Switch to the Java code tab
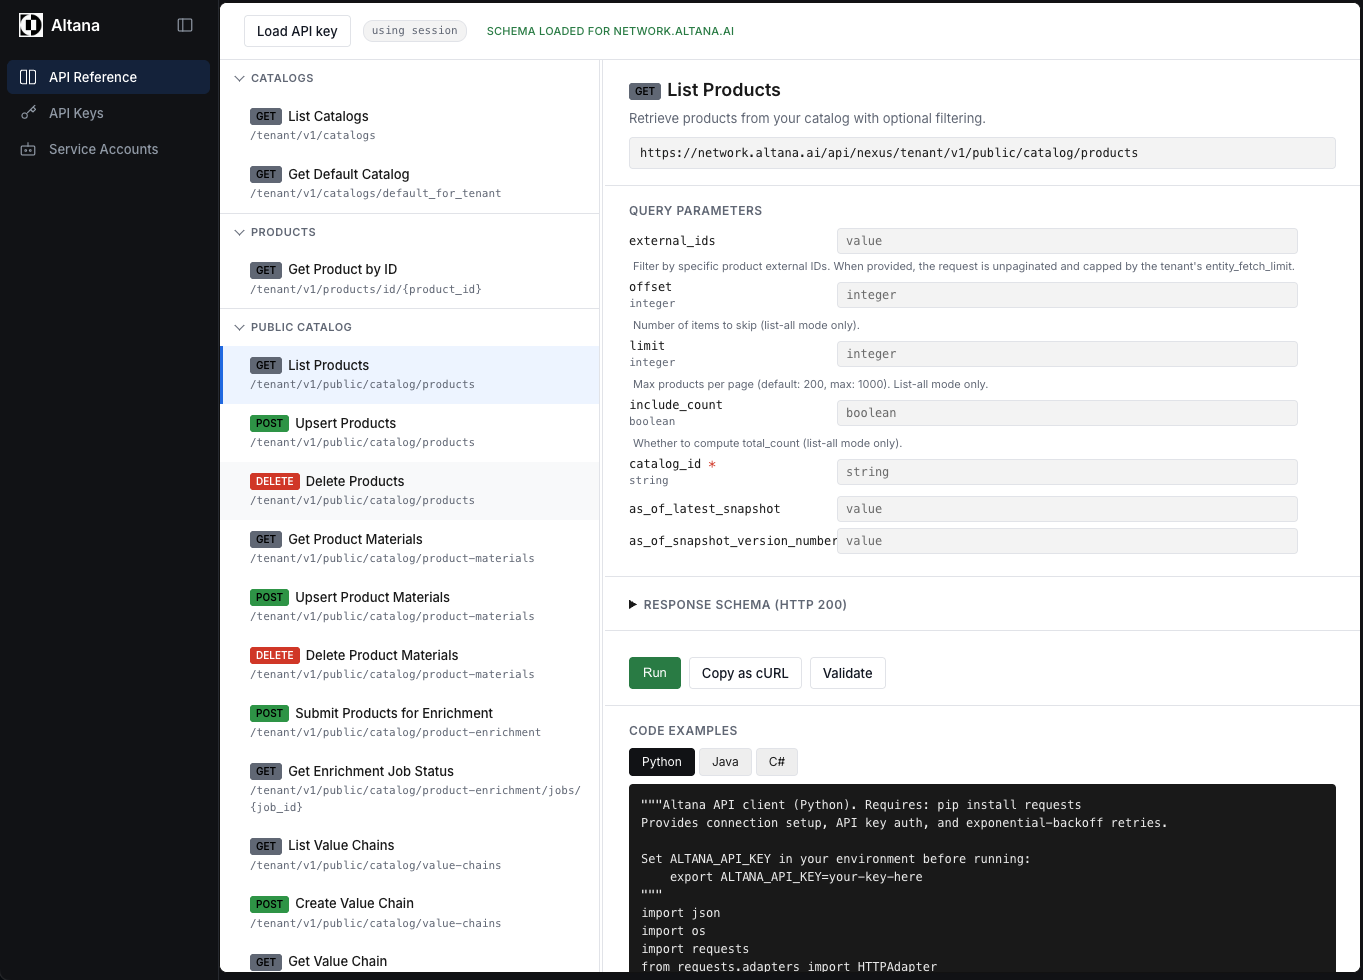The width and height of the screenshot is (1363, 980). point(725,762)
